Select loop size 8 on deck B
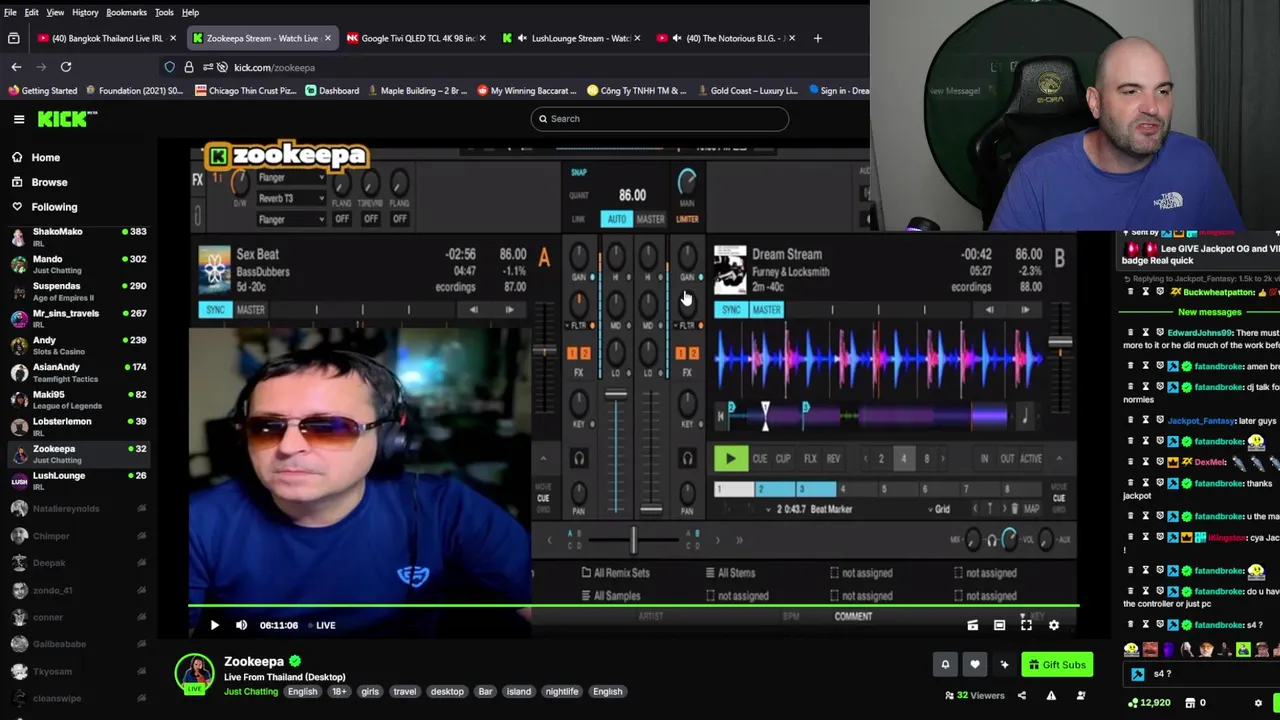The width and height of the screenshot is (1280, 720). pyautogui.click(x=926, y=459)
